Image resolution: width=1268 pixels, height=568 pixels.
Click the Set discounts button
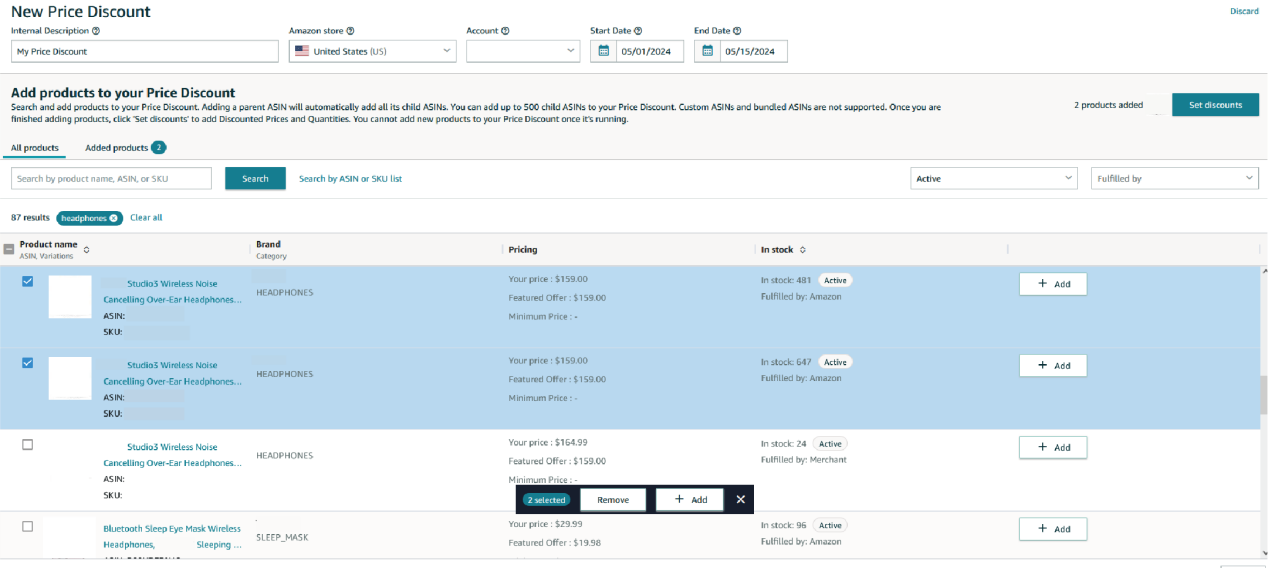1215,105
